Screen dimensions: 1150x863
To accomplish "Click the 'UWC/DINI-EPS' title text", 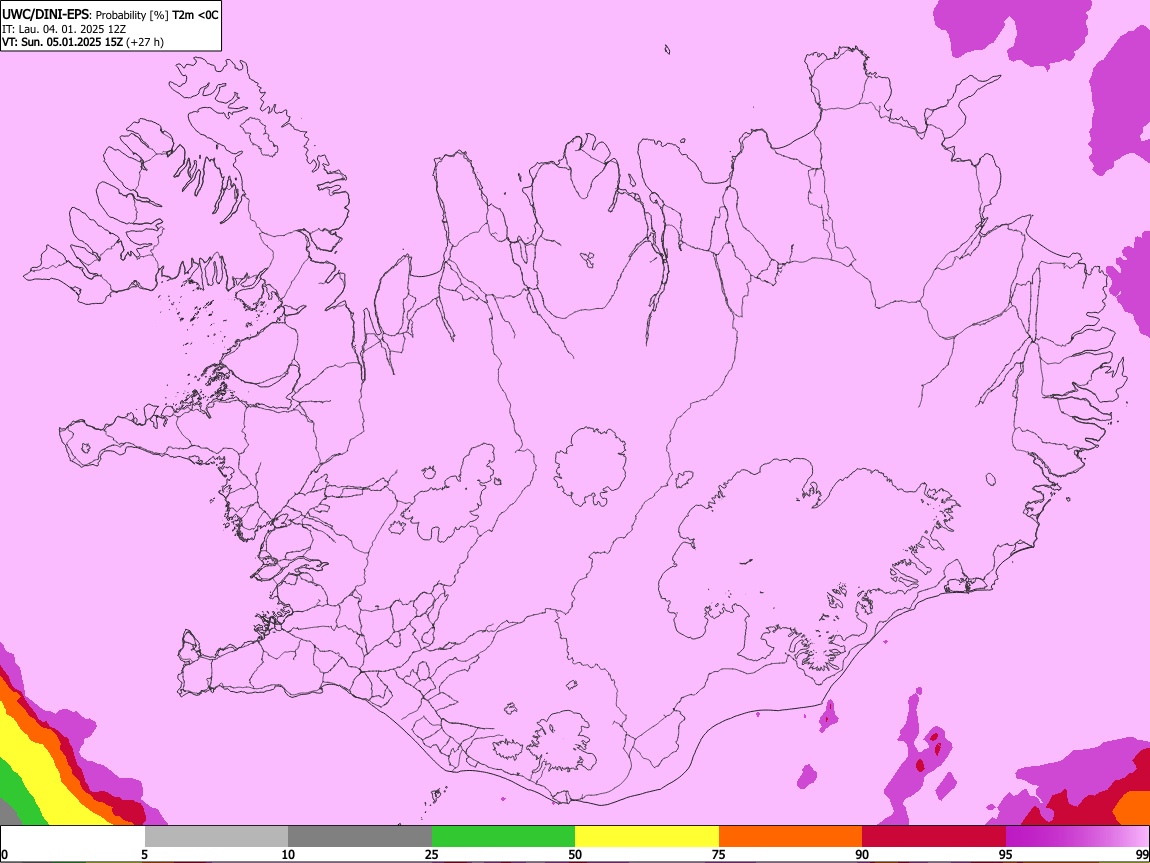I will click(43, 15).
